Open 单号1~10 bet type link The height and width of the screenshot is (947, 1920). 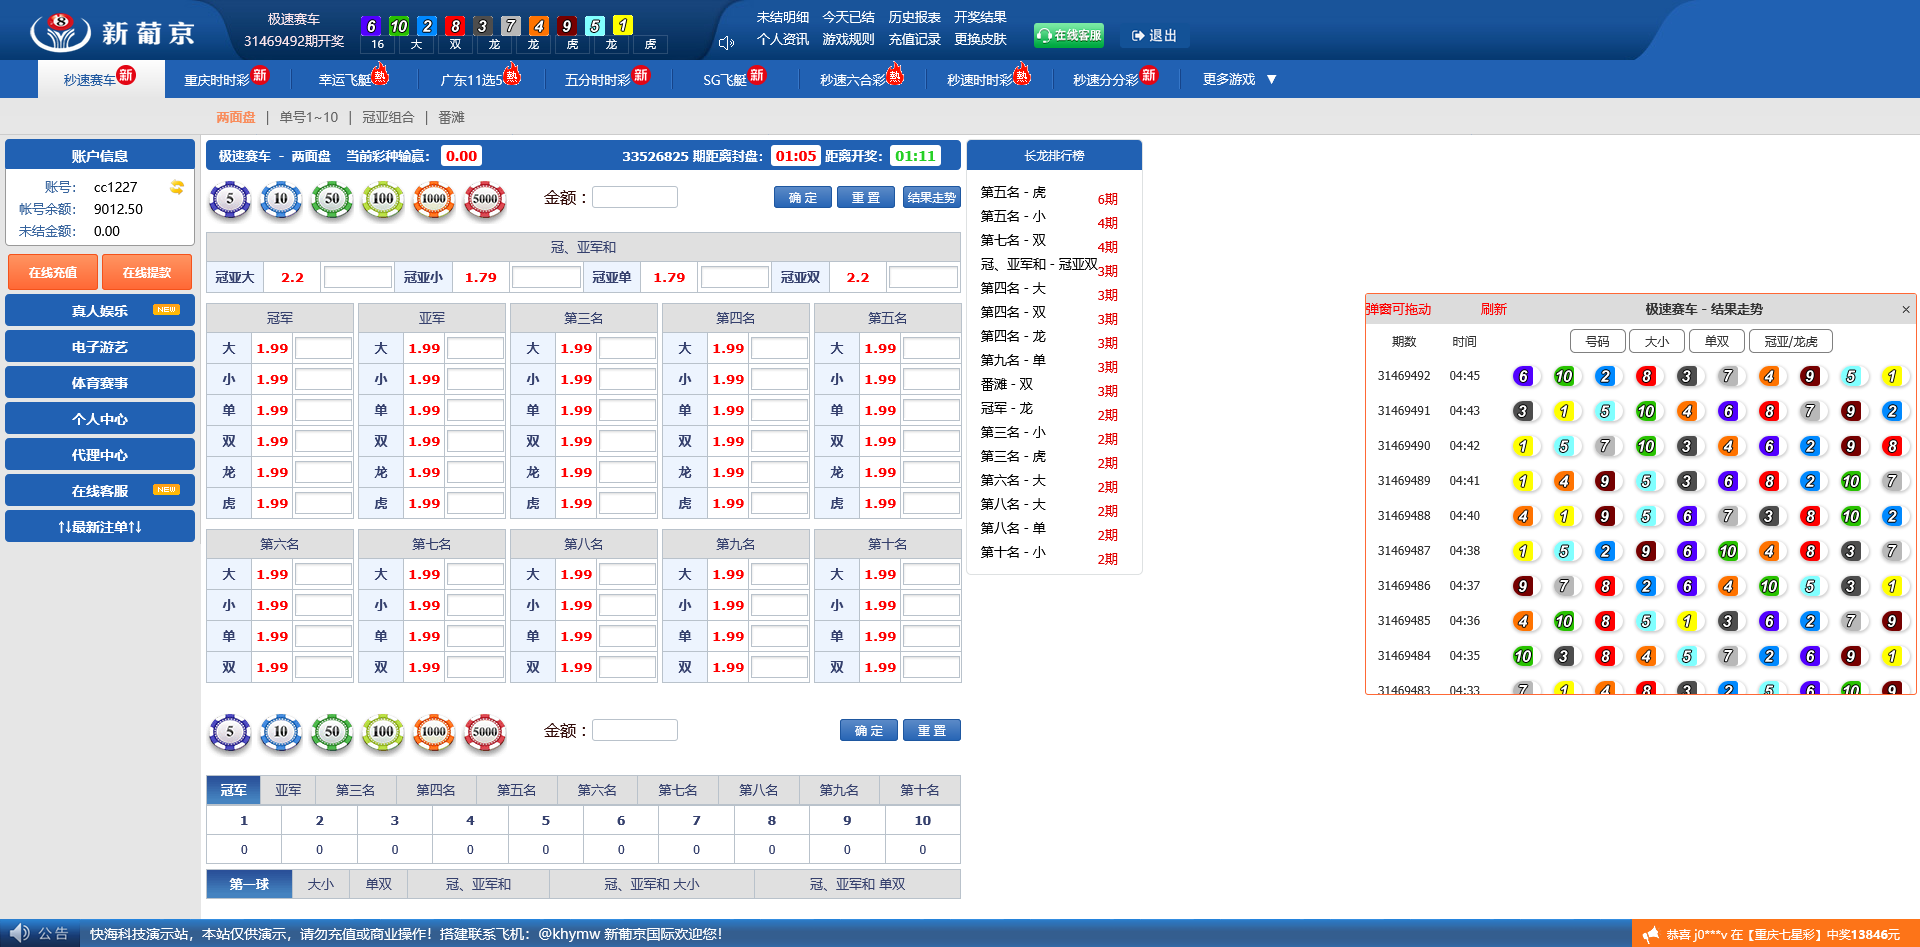309,117
